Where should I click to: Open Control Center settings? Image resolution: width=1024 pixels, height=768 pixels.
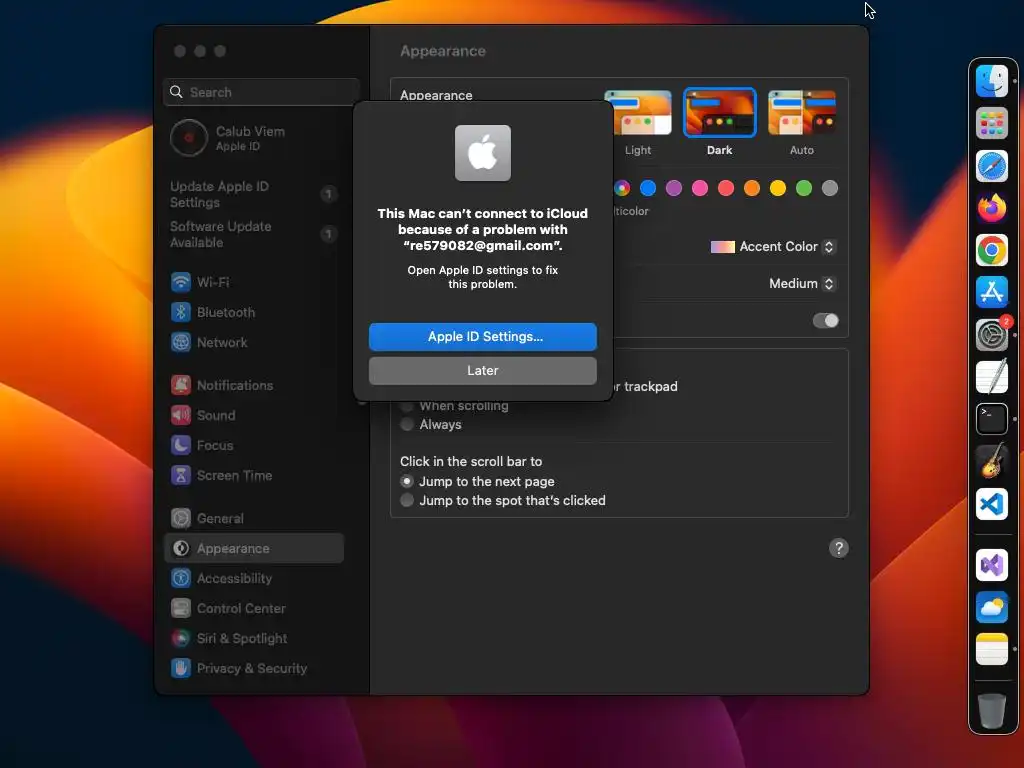253,609
